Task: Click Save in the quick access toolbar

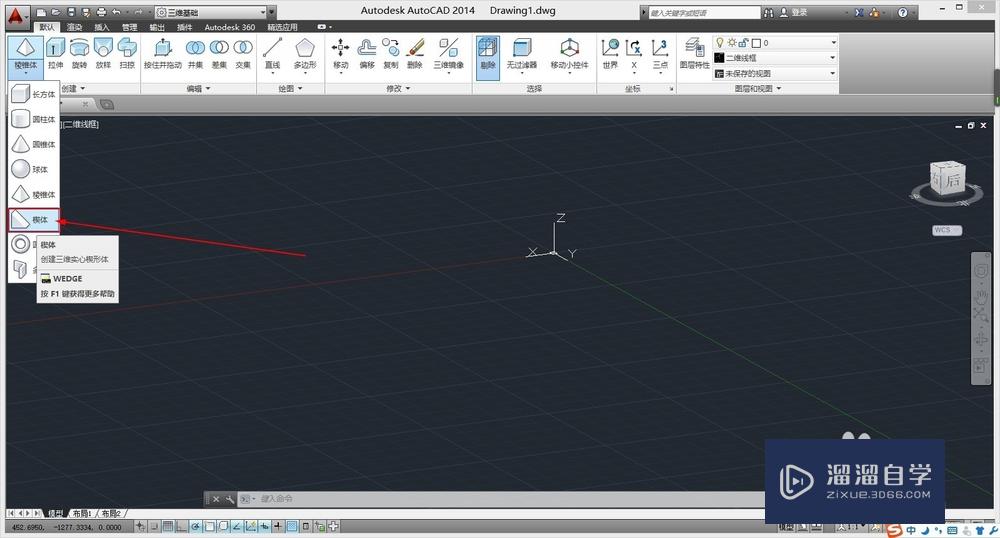Action: click(x=71, y=12)
